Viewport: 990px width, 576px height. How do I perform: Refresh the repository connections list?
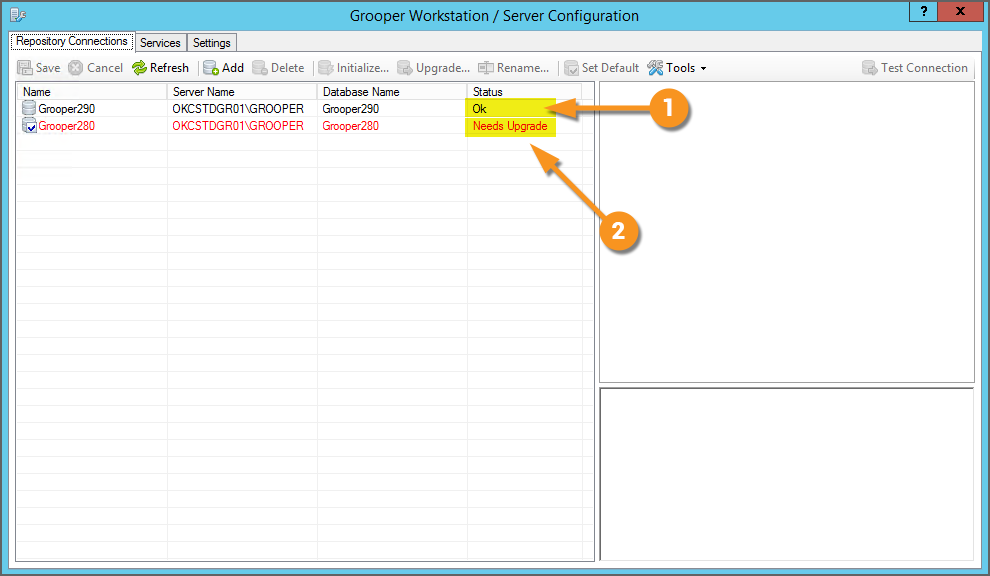tap(160, 68)
